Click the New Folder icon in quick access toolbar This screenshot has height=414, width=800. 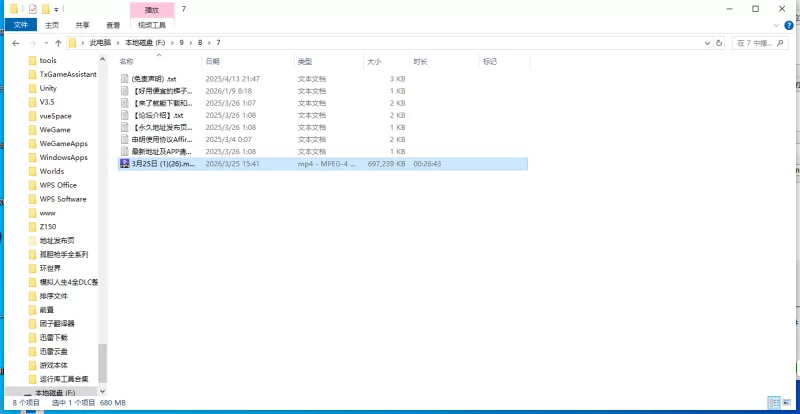45,9
